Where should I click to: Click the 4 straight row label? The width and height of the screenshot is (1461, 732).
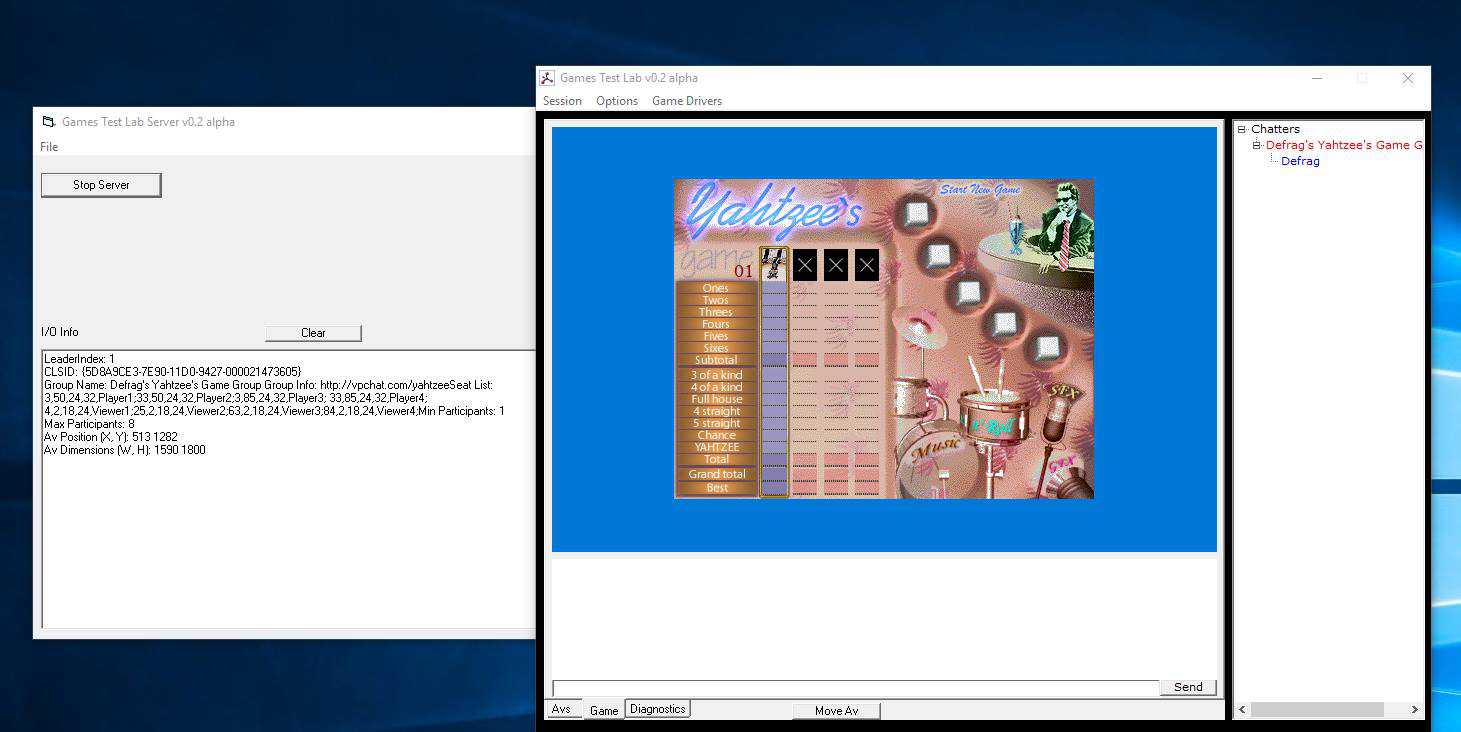(716, 411)
